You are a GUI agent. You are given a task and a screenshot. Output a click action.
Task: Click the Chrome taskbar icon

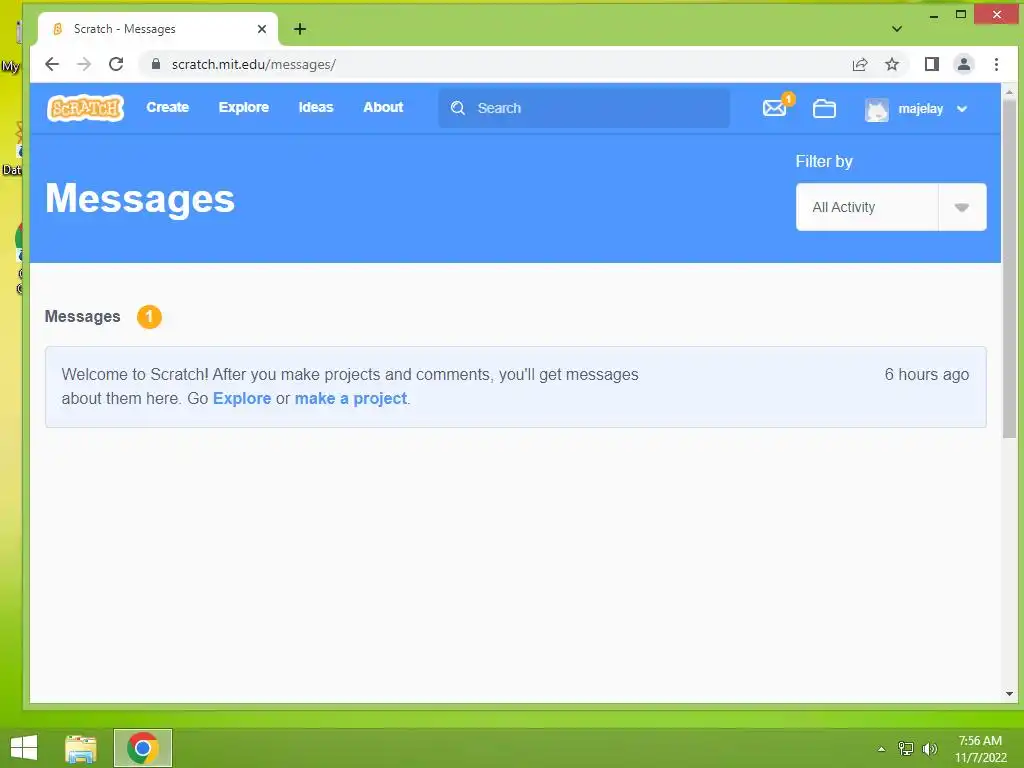click(x=143, y=748)
